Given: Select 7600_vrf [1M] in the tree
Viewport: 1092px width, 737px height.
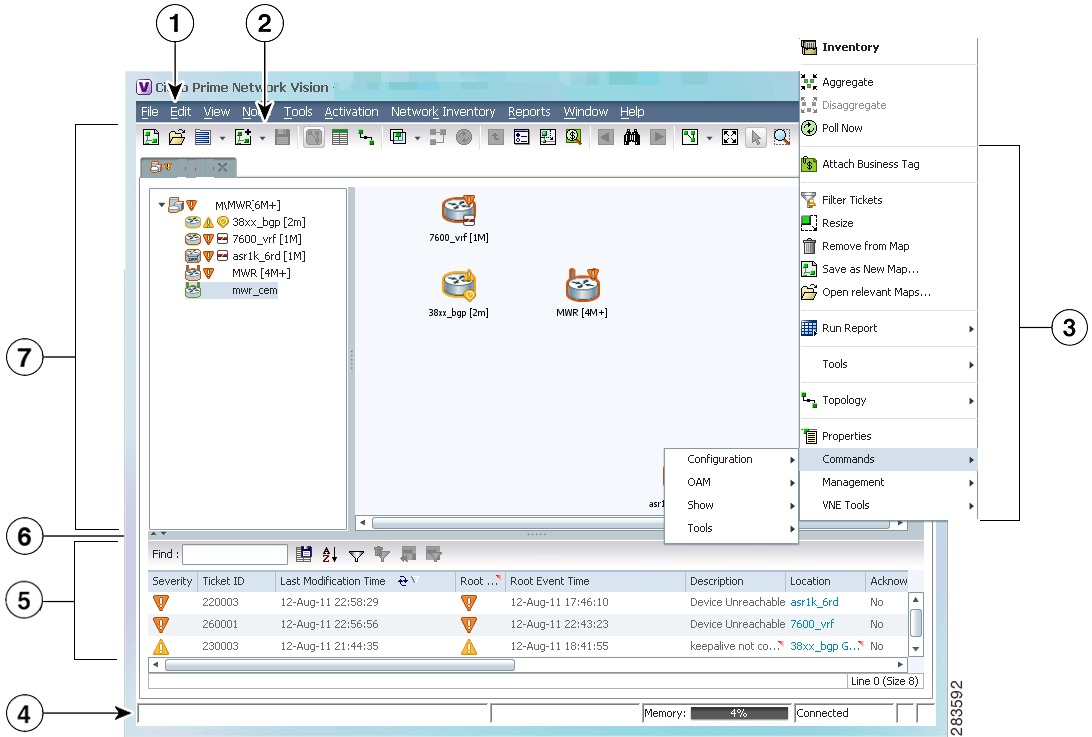Looking at the screenshot, I should click(x=267, y=239).
